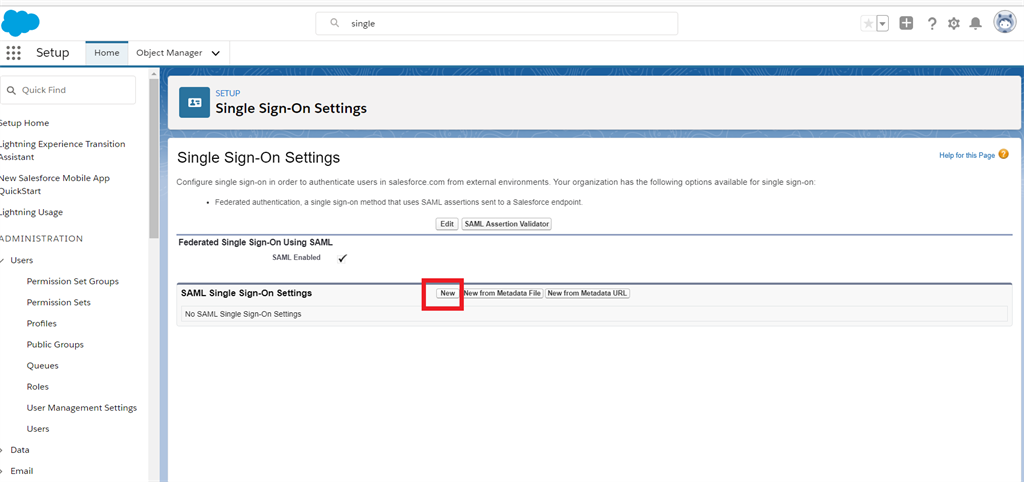Click the Setup app name label
1024x482 pixels.
(52, 53)
